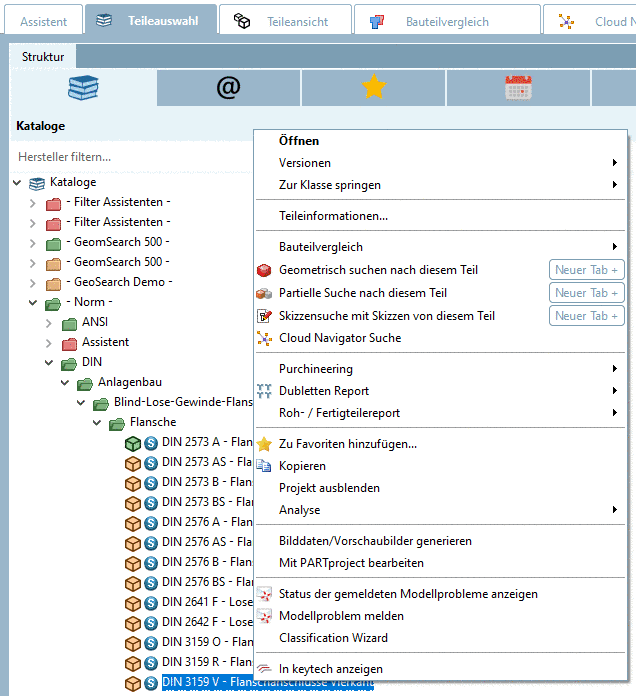Select DIN 3159 R tree row

[207, 662]
